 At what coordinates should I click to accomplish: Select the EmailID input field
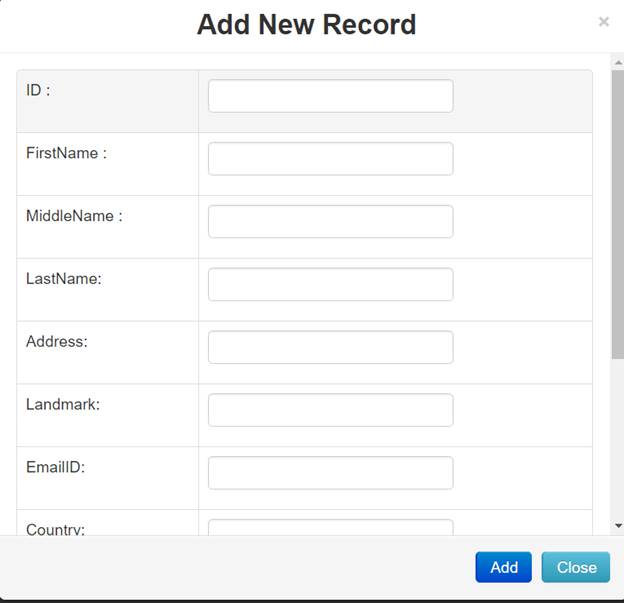pos(330,473)
